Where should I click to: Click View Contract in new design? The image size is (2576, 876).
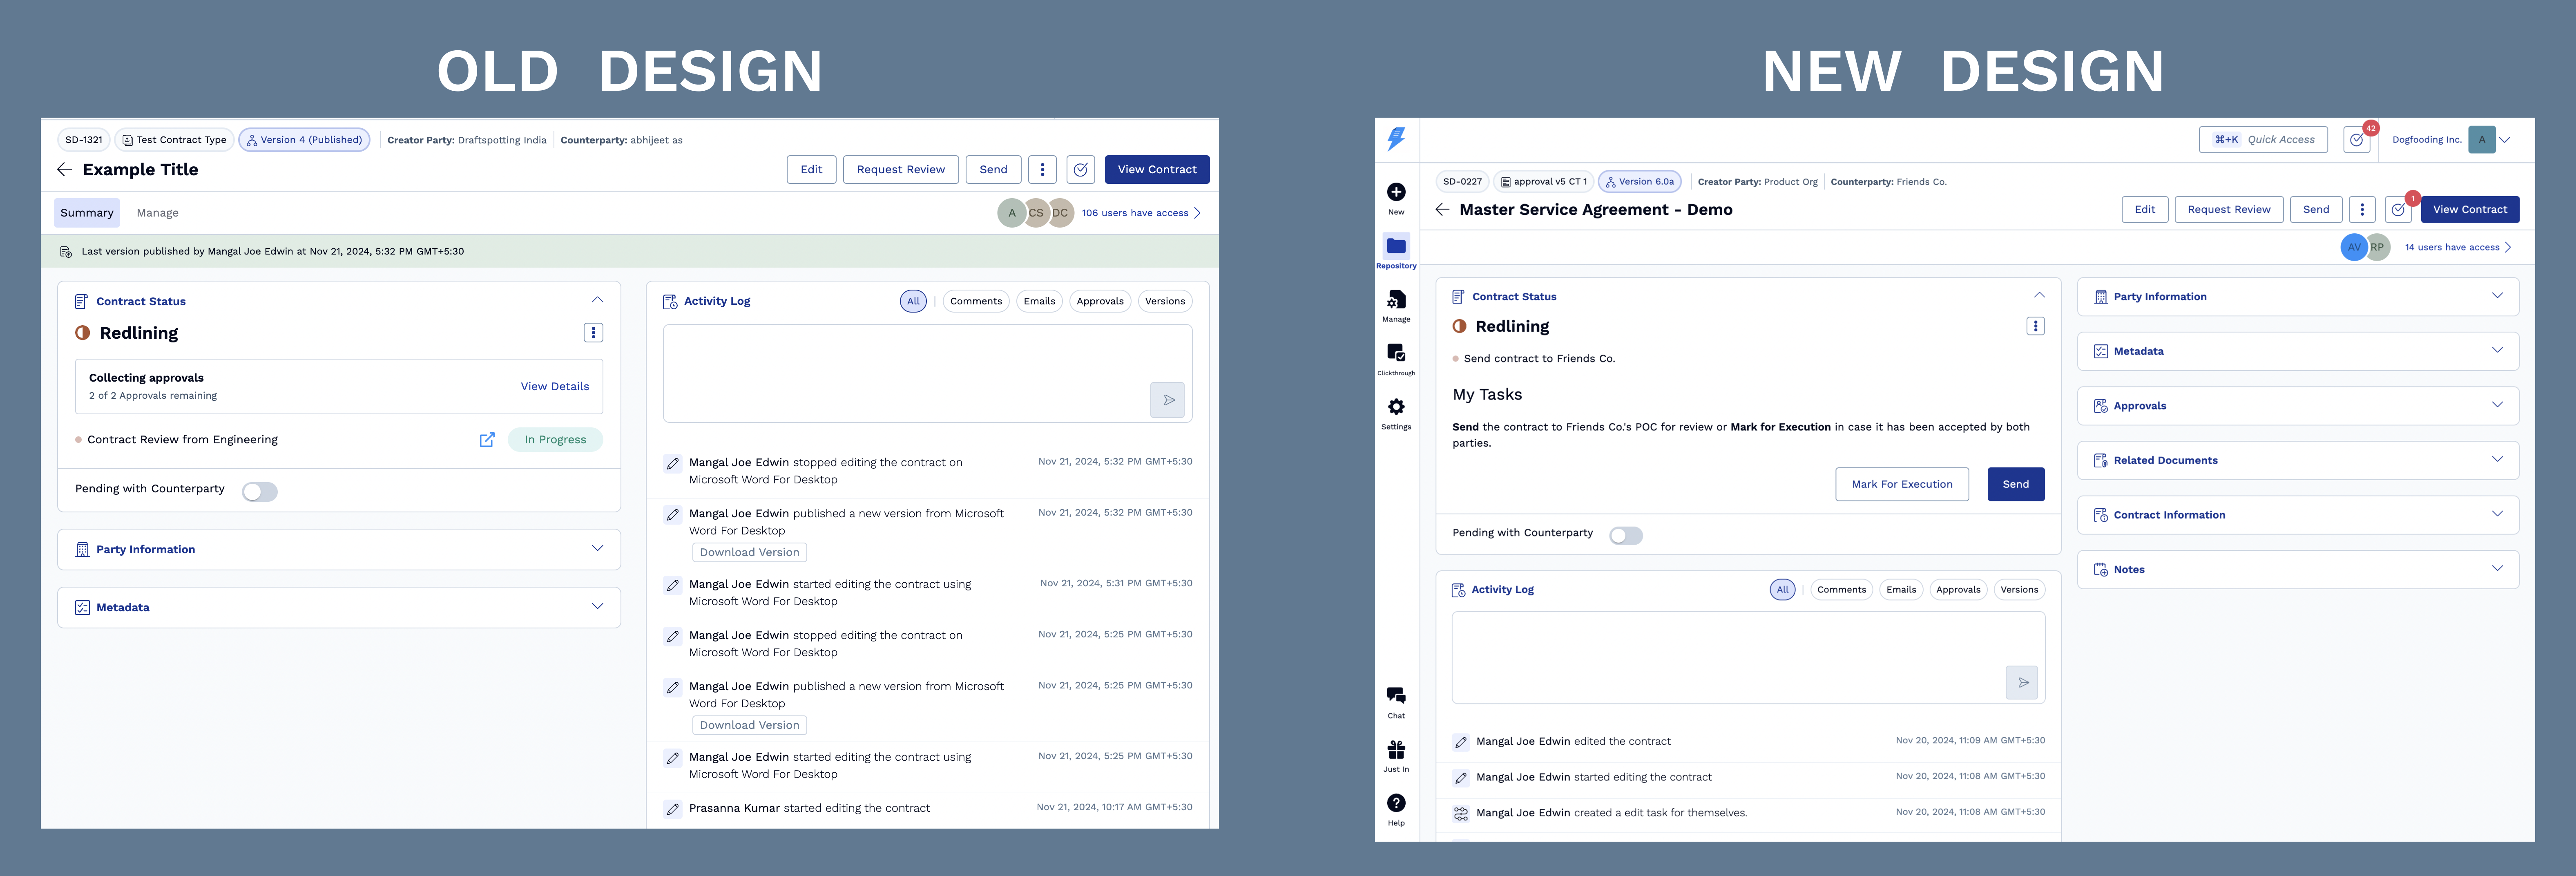2470,210
